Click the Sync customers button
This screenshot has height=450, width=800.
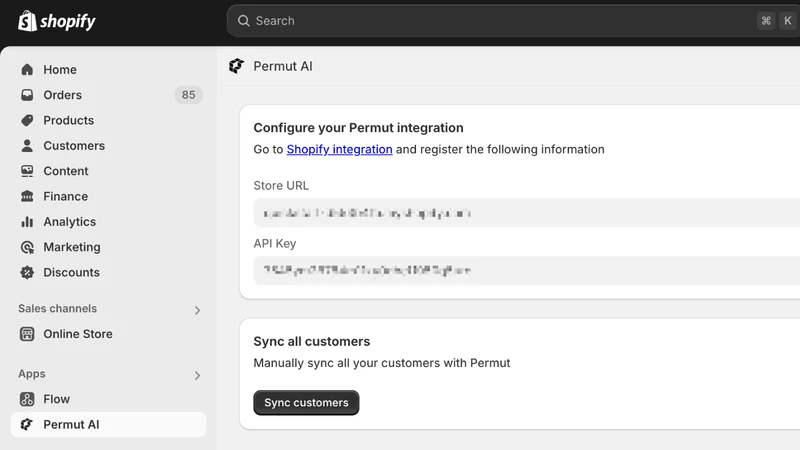(x=306, y=403)
